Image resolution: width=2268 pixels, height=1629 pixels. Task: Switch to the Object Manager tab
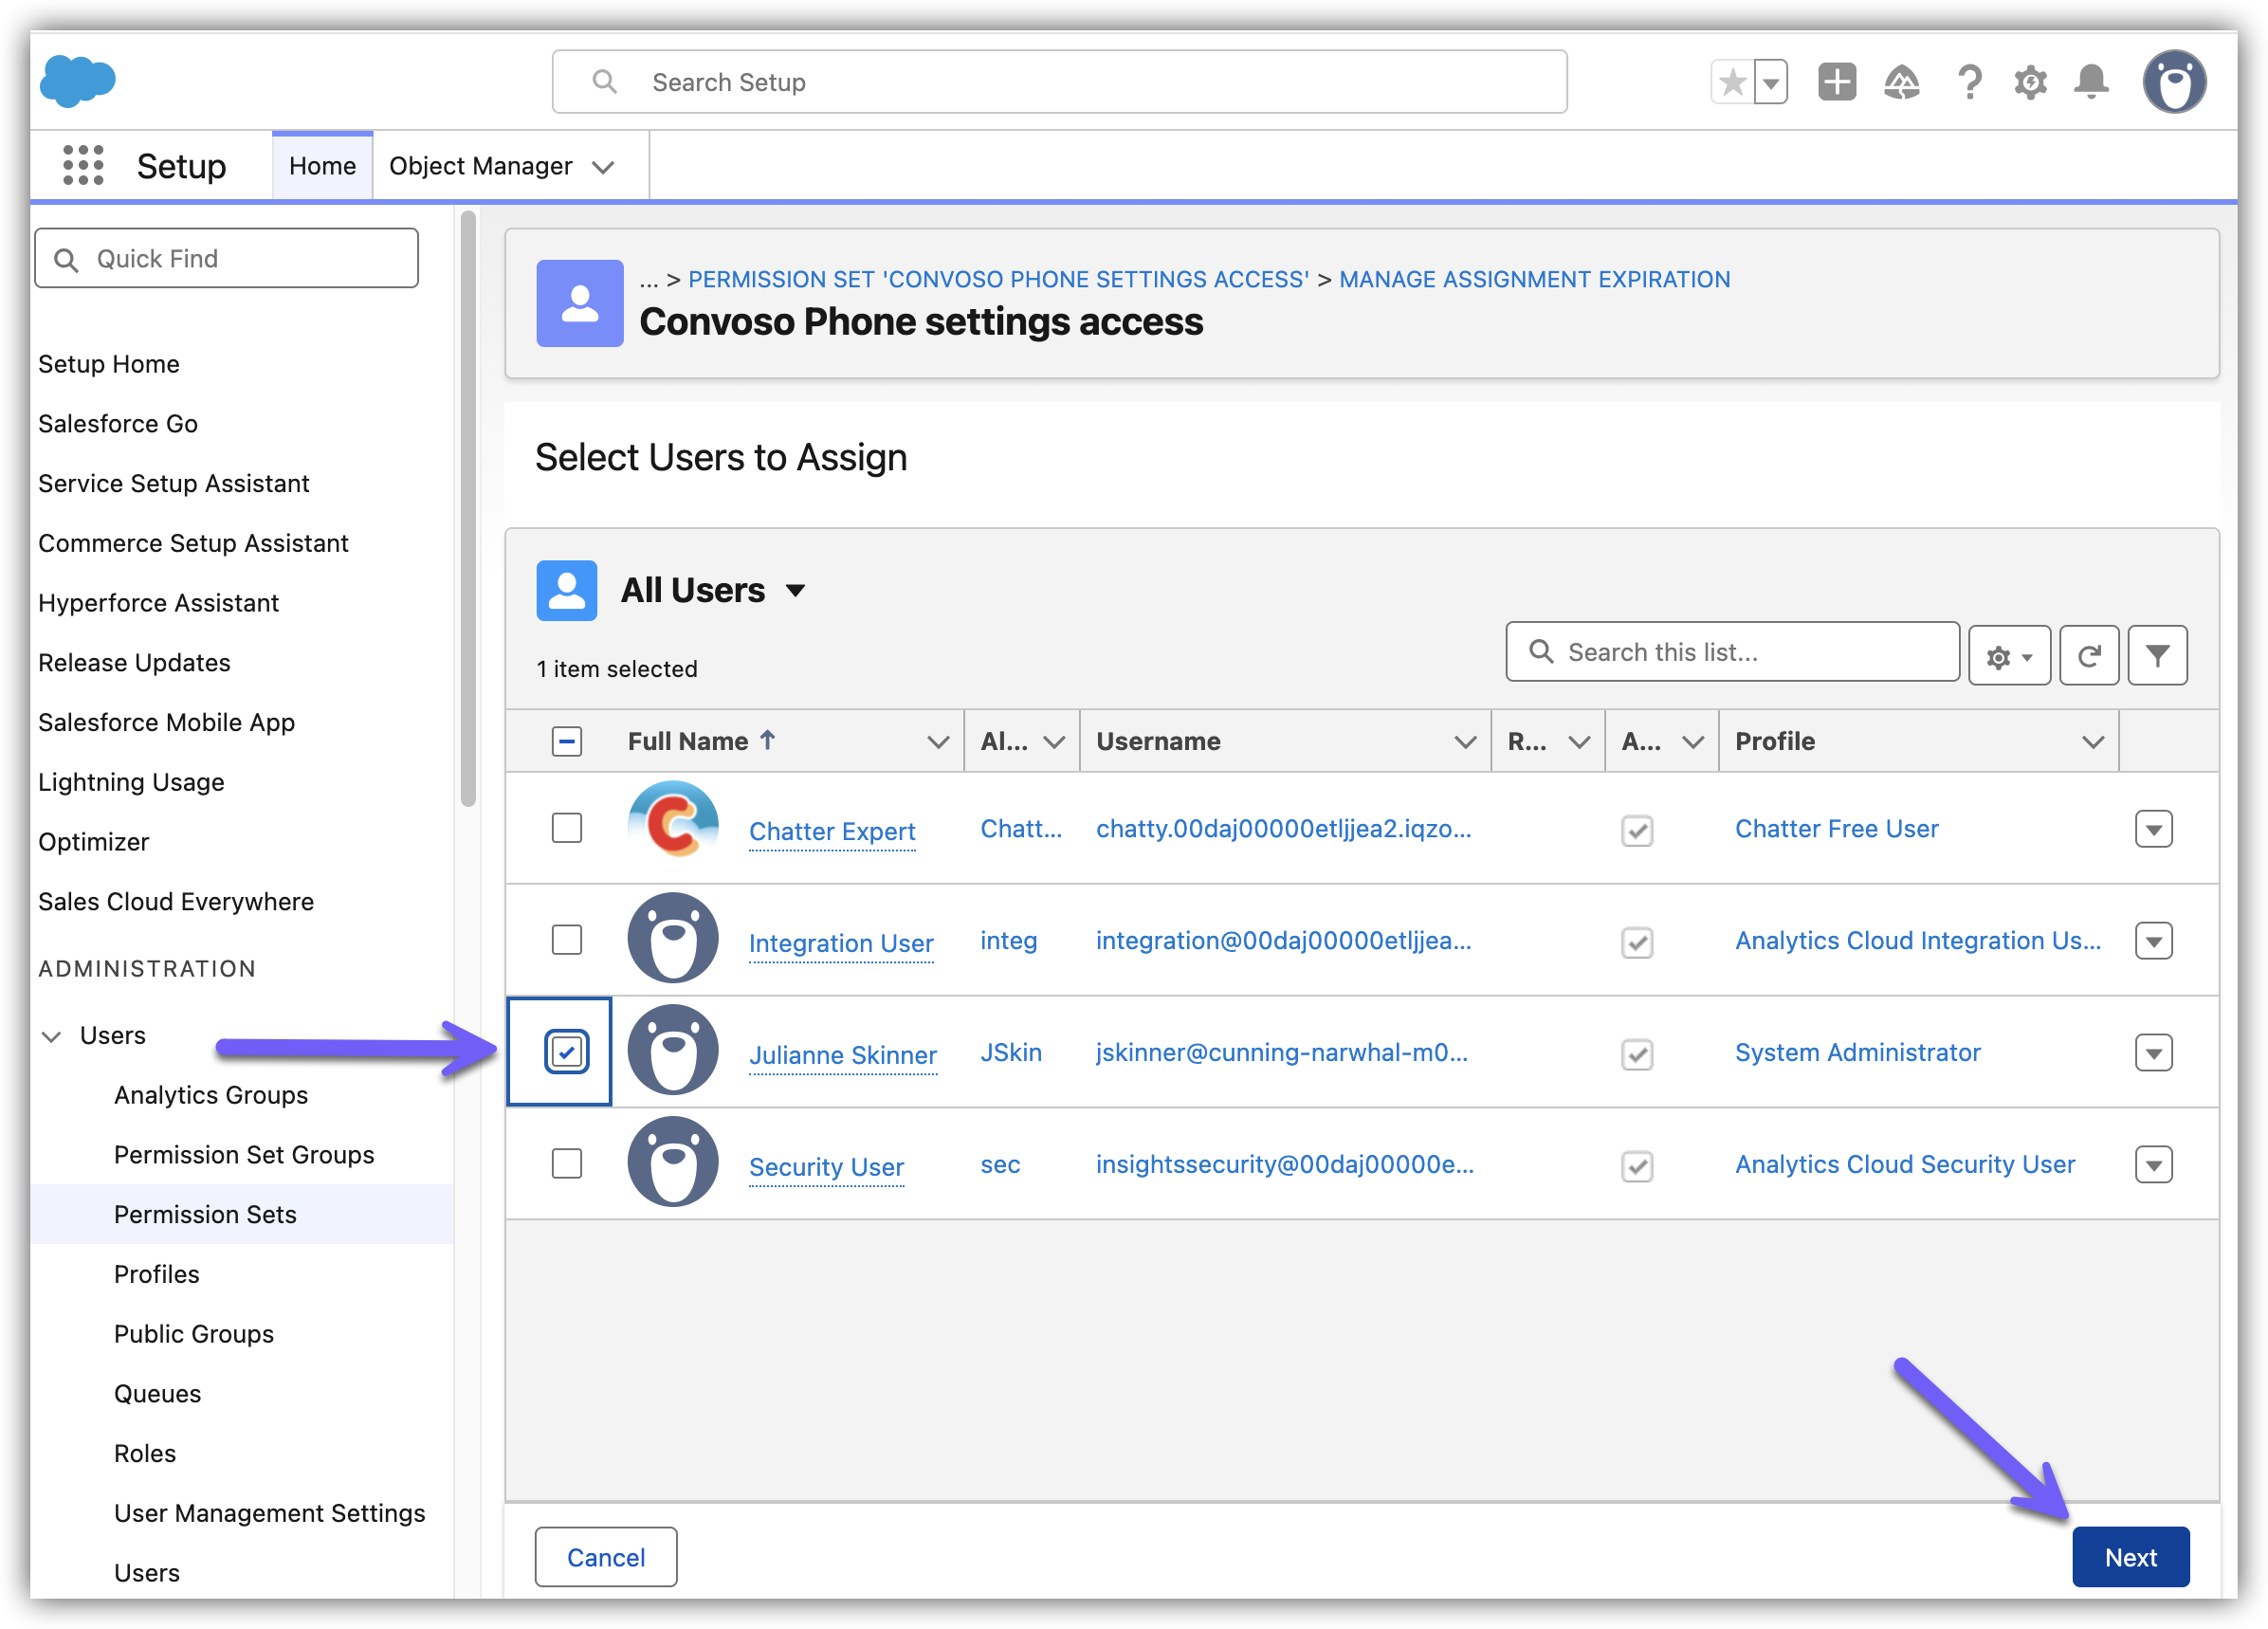(x=480, y=166)
